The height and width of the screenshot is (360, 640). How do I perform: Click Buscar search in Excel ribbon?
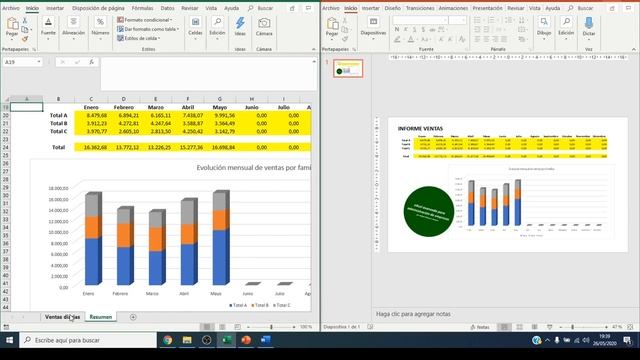click(260, 8)
